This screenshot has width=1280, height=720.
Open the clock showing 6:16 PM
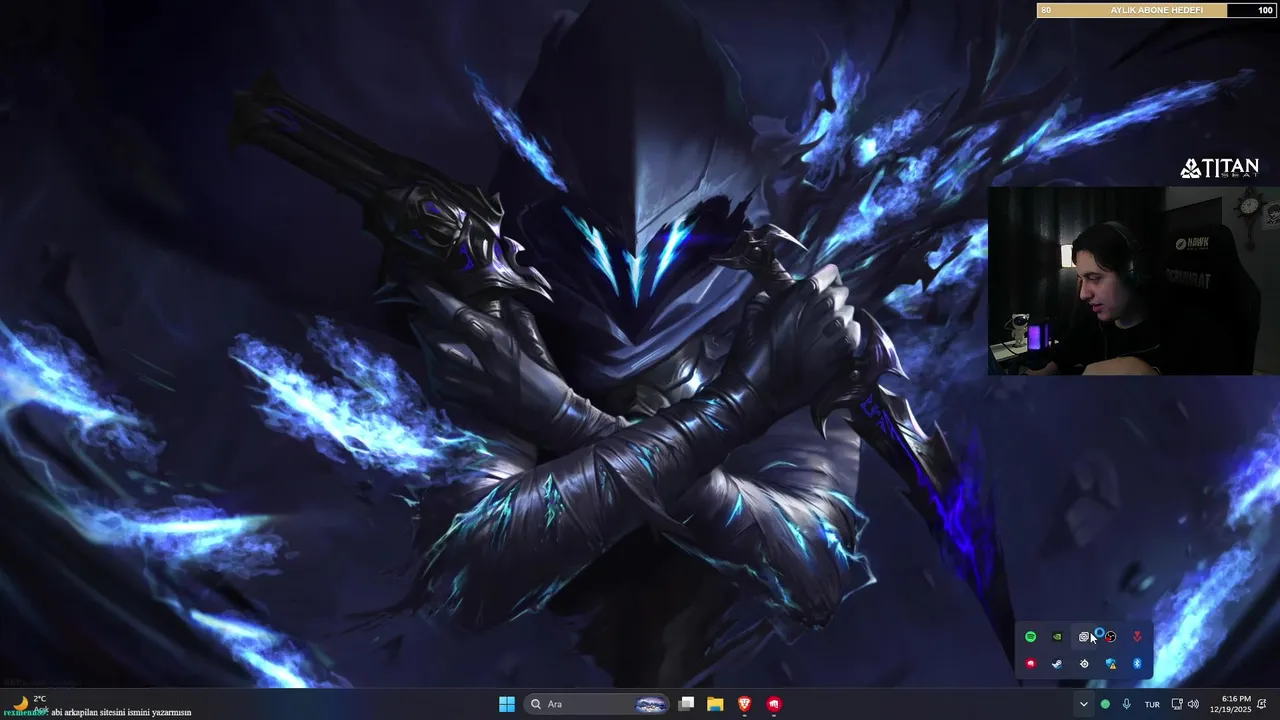pos(1230,704)
